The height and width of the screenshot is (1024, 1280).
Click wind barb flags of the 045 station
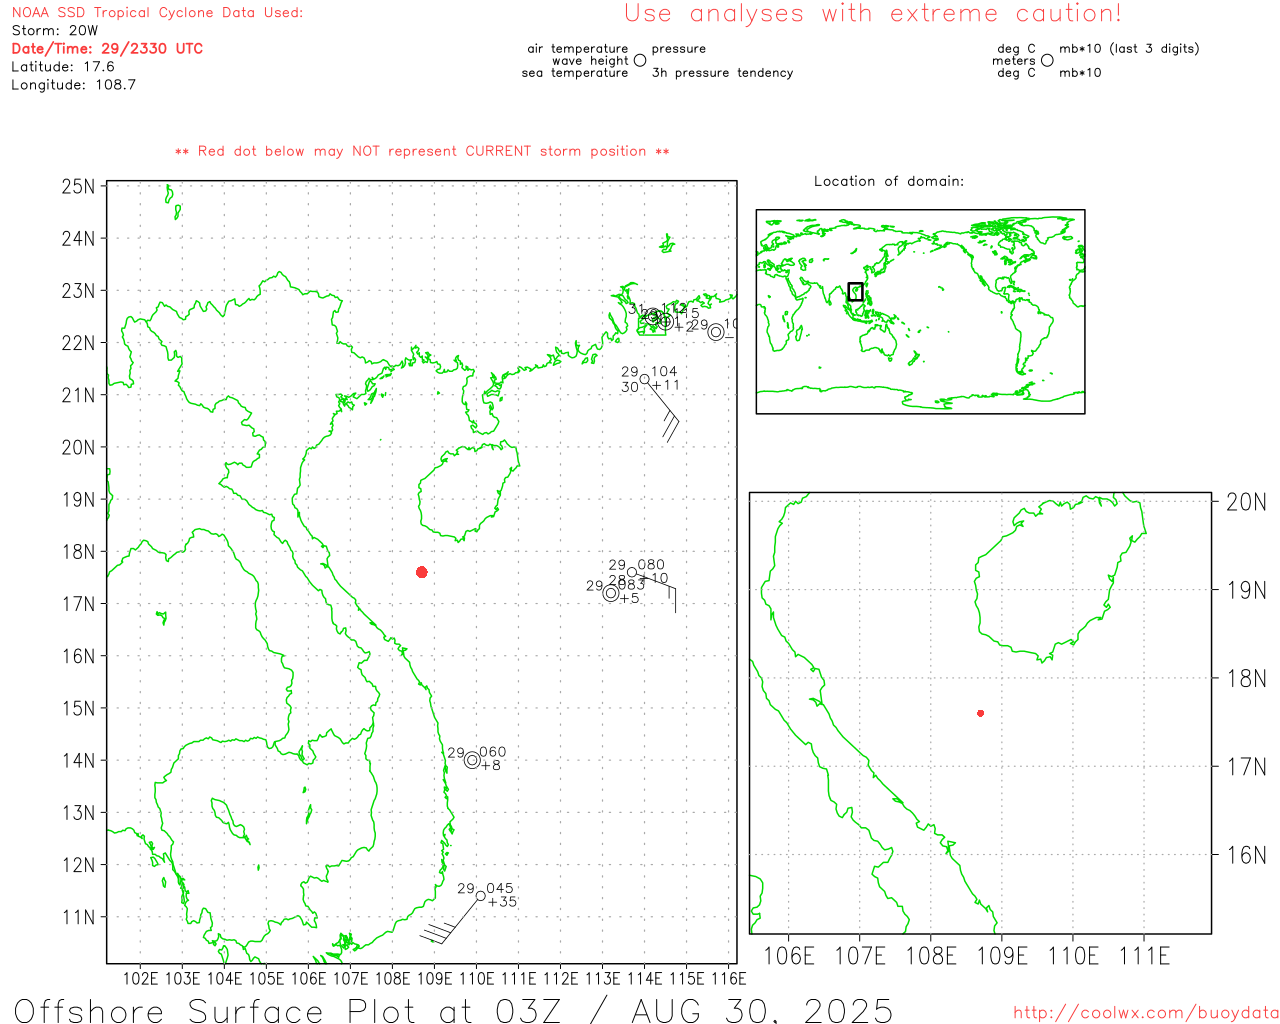coord(438,933)
